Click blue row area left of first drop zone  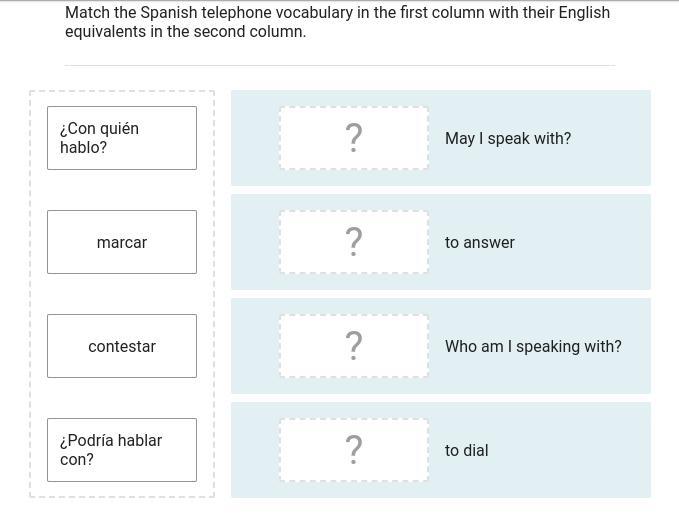click(255, 138)
